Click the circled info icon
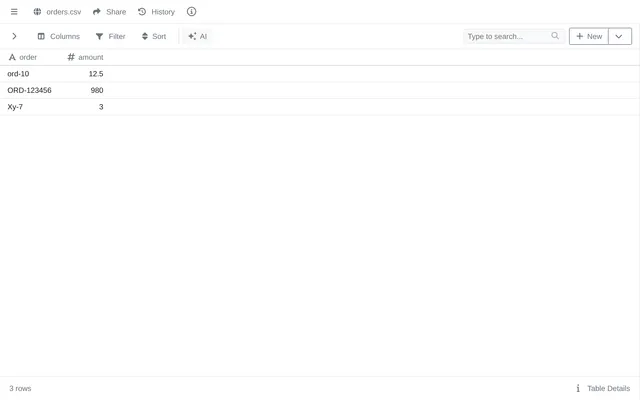Image resolution: width=640 pixels, height=400 pixels. 191,12
